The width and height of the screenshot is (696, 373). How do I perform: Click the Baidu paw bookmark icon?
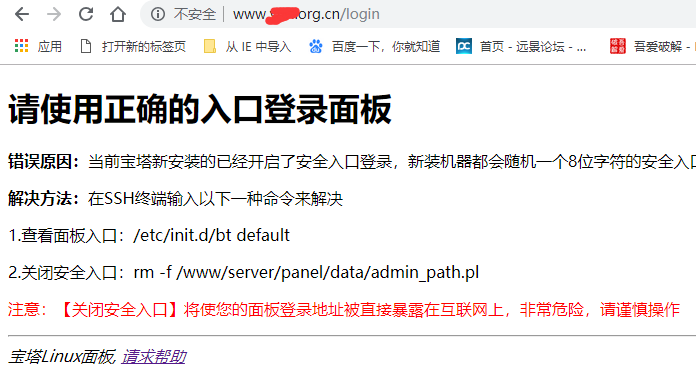[316, 46]
